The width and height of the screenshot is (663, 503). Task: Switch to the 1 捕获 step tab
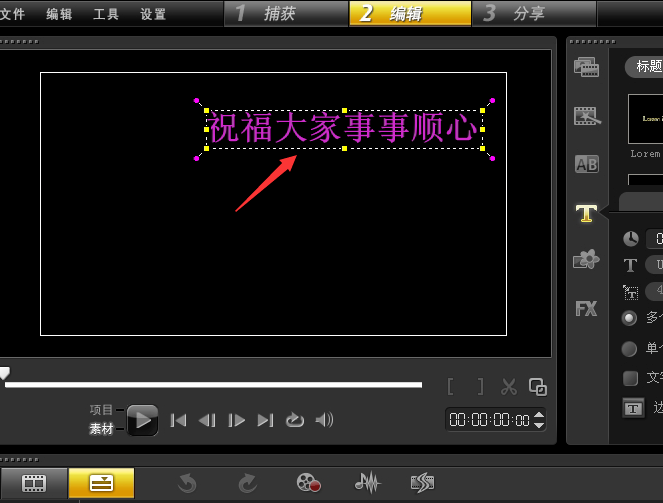tap(286, 14)
